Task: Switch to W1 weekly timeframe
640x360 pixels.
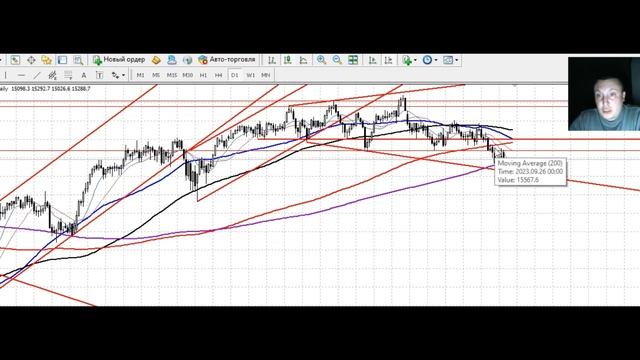Action: click(x=251, y=75)
